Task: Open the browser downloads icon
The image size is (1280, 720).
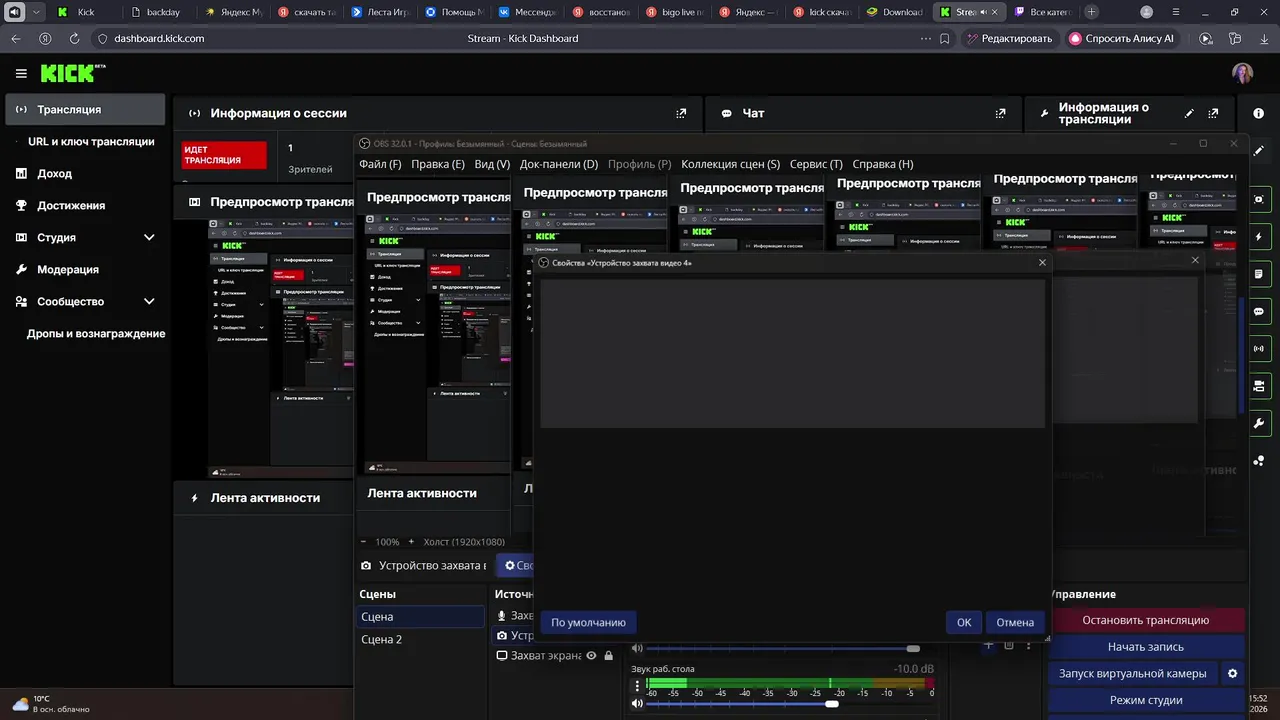Action: [1264, 38]
